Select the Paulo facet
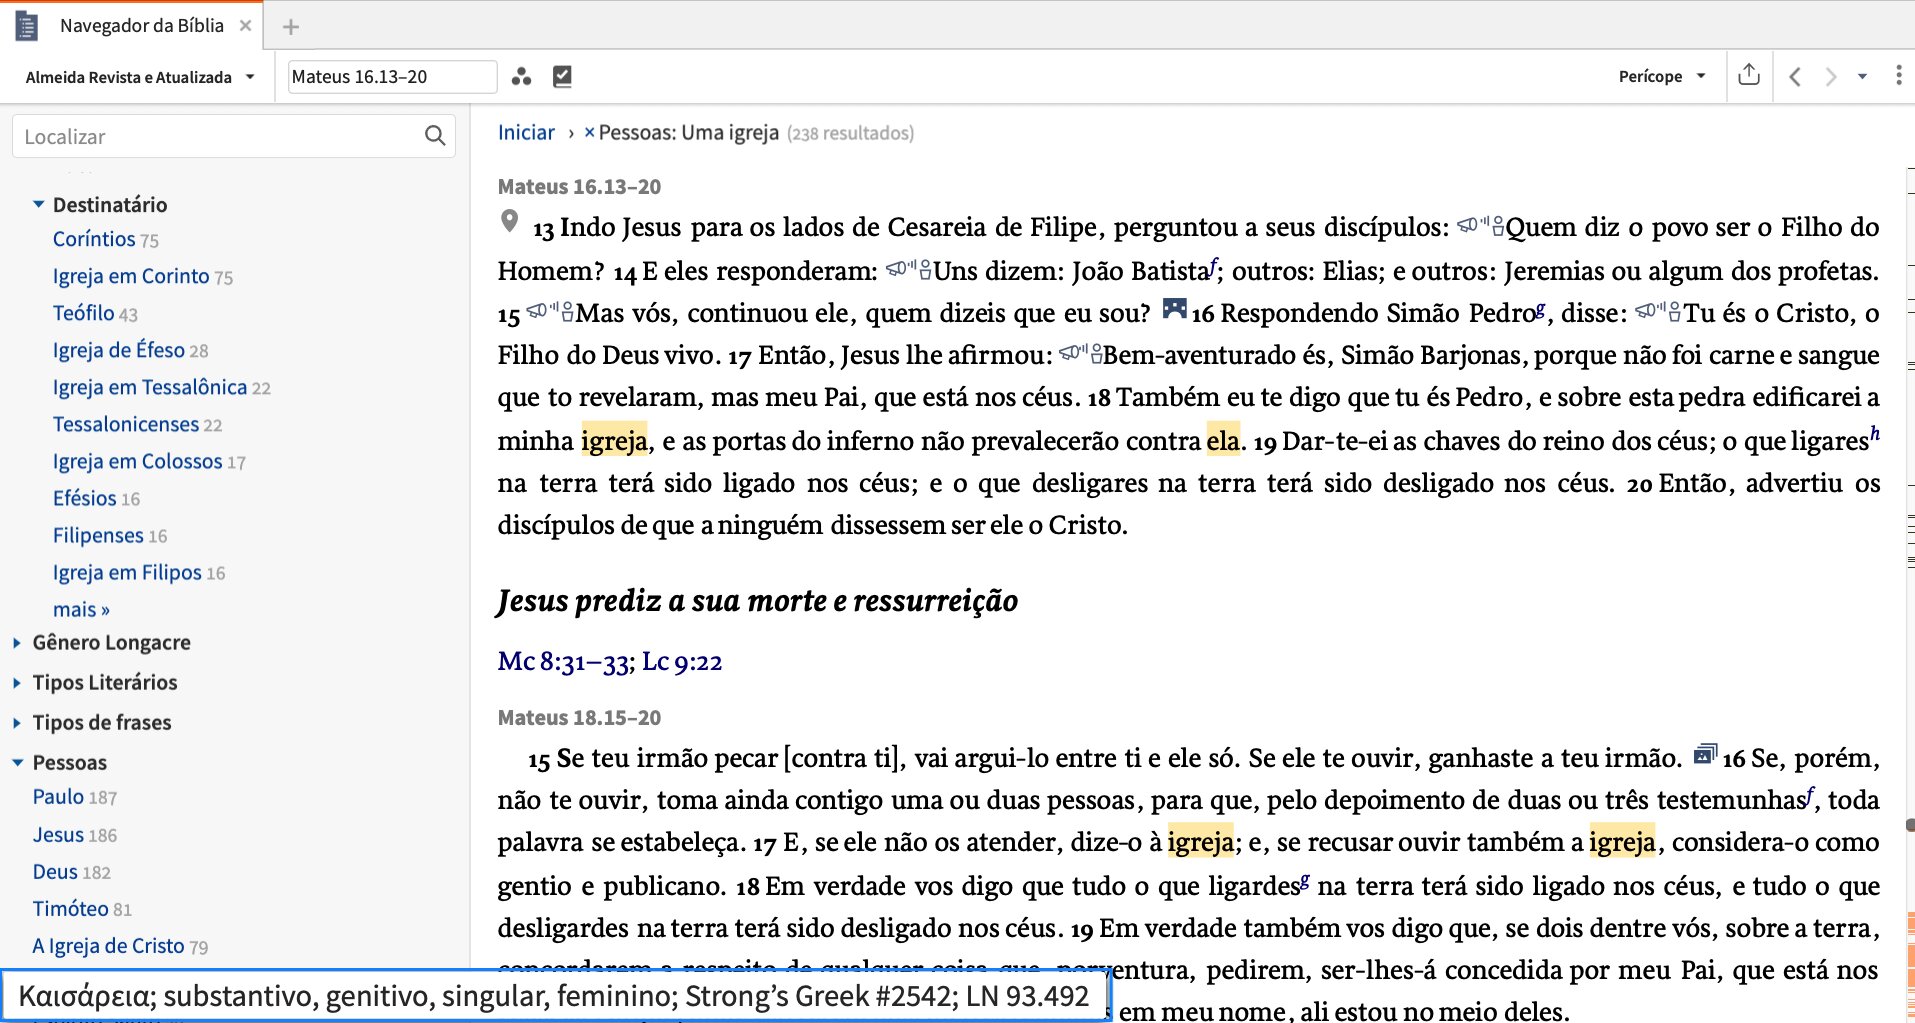 click(x=58, y=797)
